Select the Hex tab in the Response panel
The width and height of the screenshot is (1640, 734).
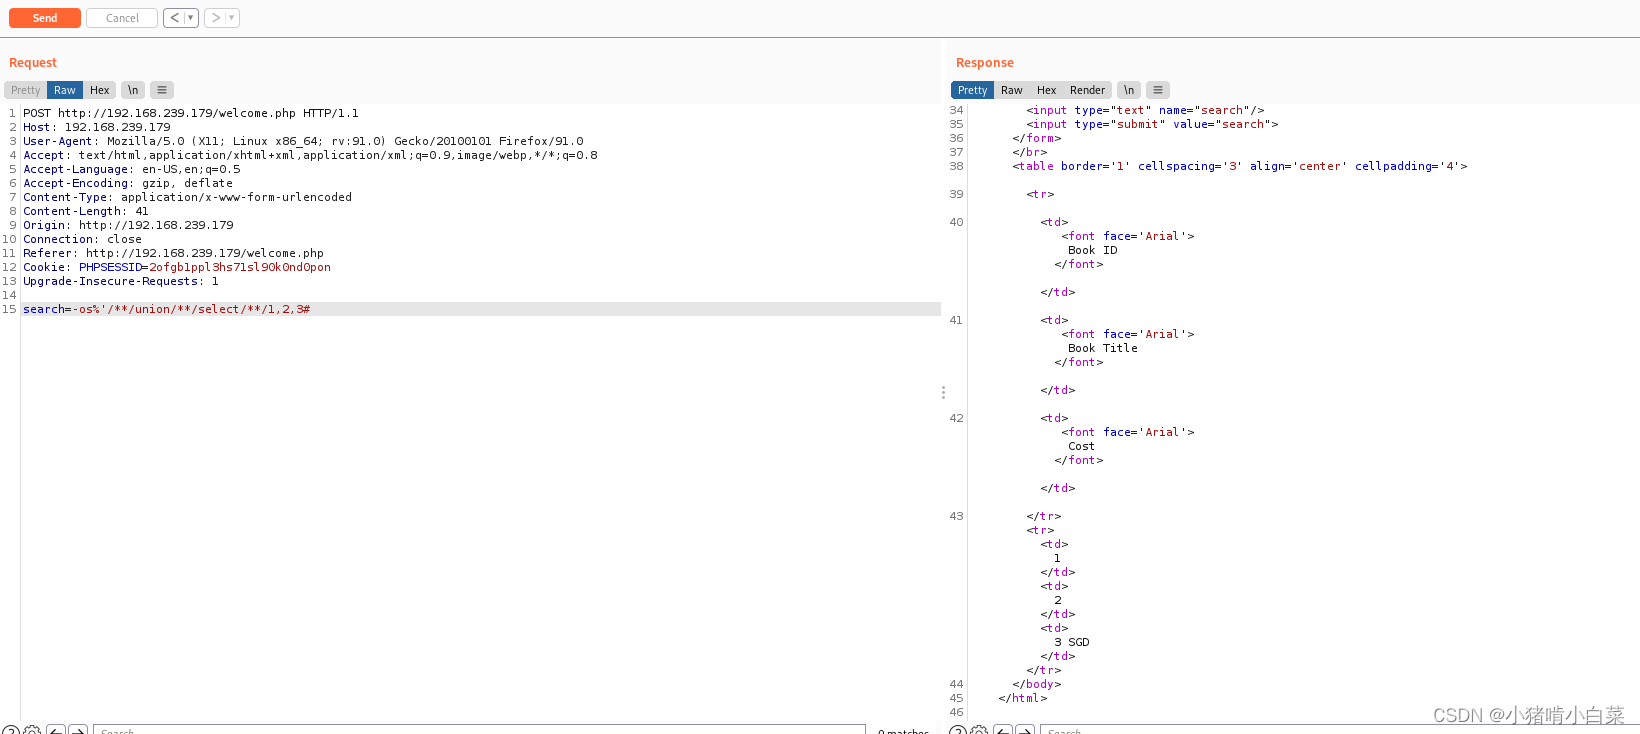(1047, 90)
